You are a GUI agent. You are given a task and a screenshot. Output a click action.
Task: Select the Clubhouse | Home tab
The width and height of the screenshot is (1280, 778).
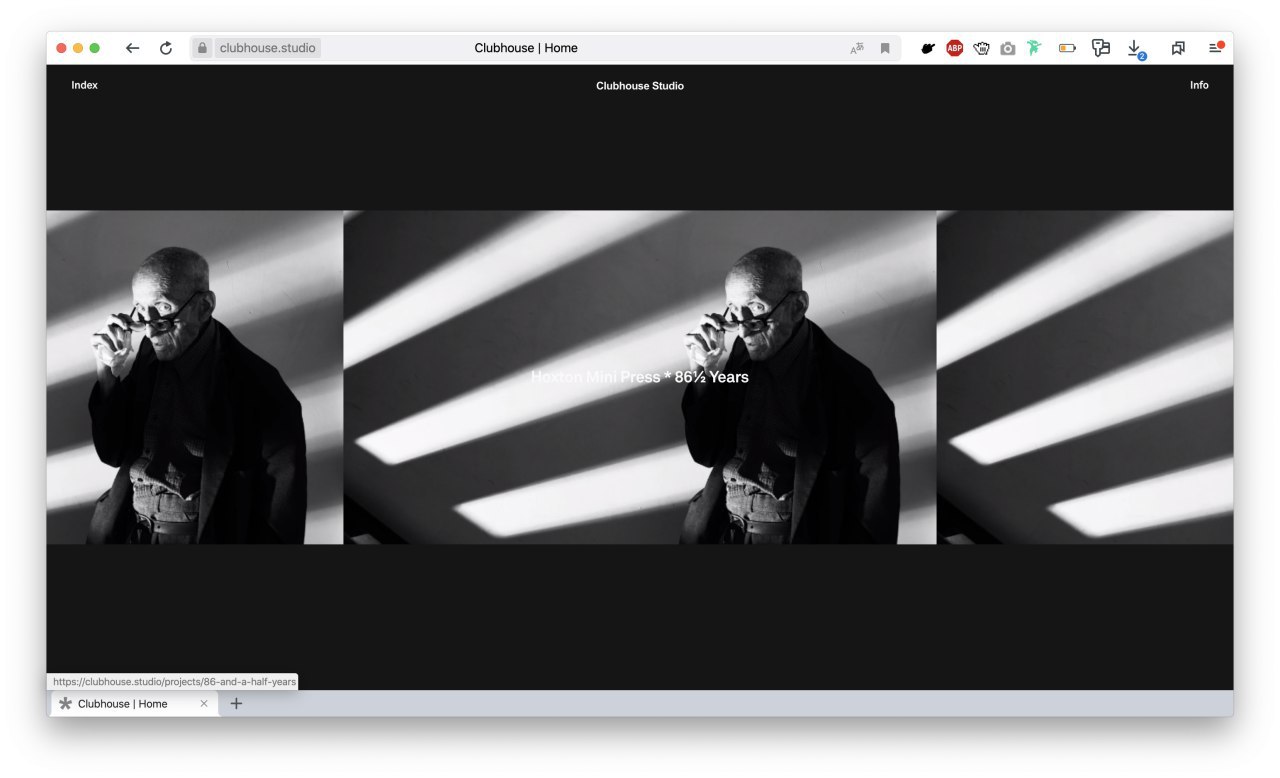point(134,704)
